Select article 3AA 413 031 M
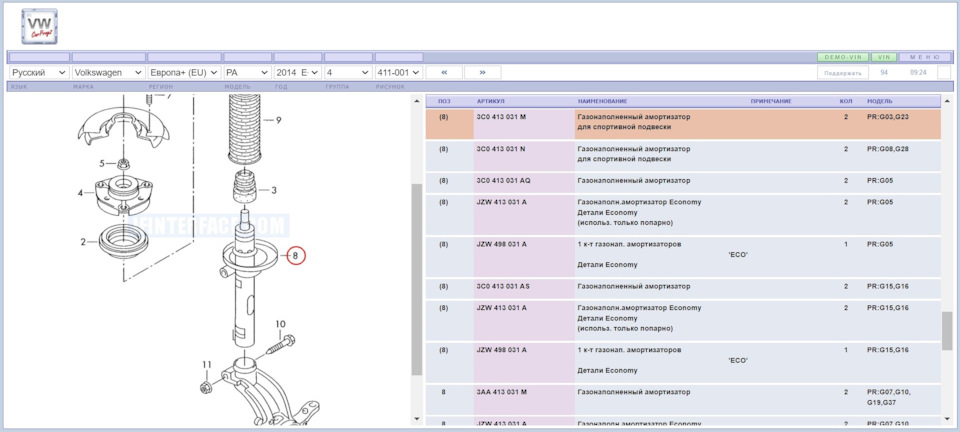This screenshot has width=960, height=432. 501,392
